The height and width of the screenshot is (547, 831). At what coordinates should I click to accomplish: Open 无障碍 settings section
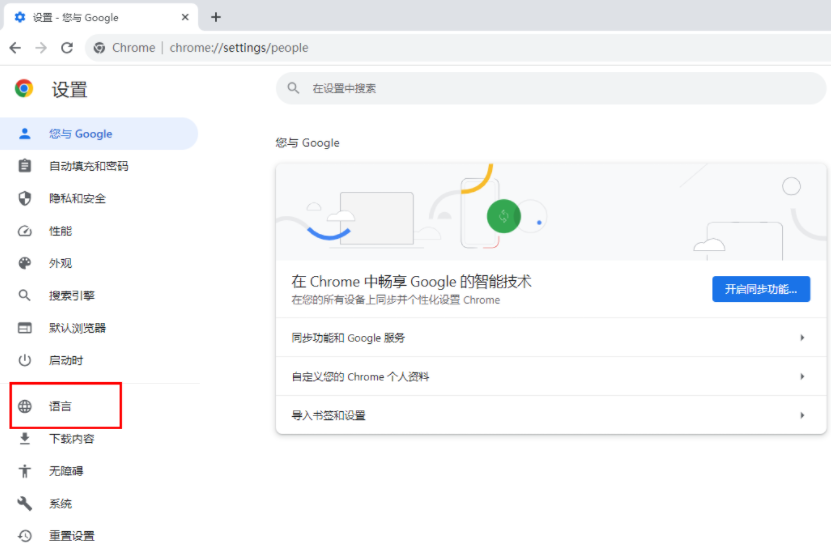click(66, 471)
